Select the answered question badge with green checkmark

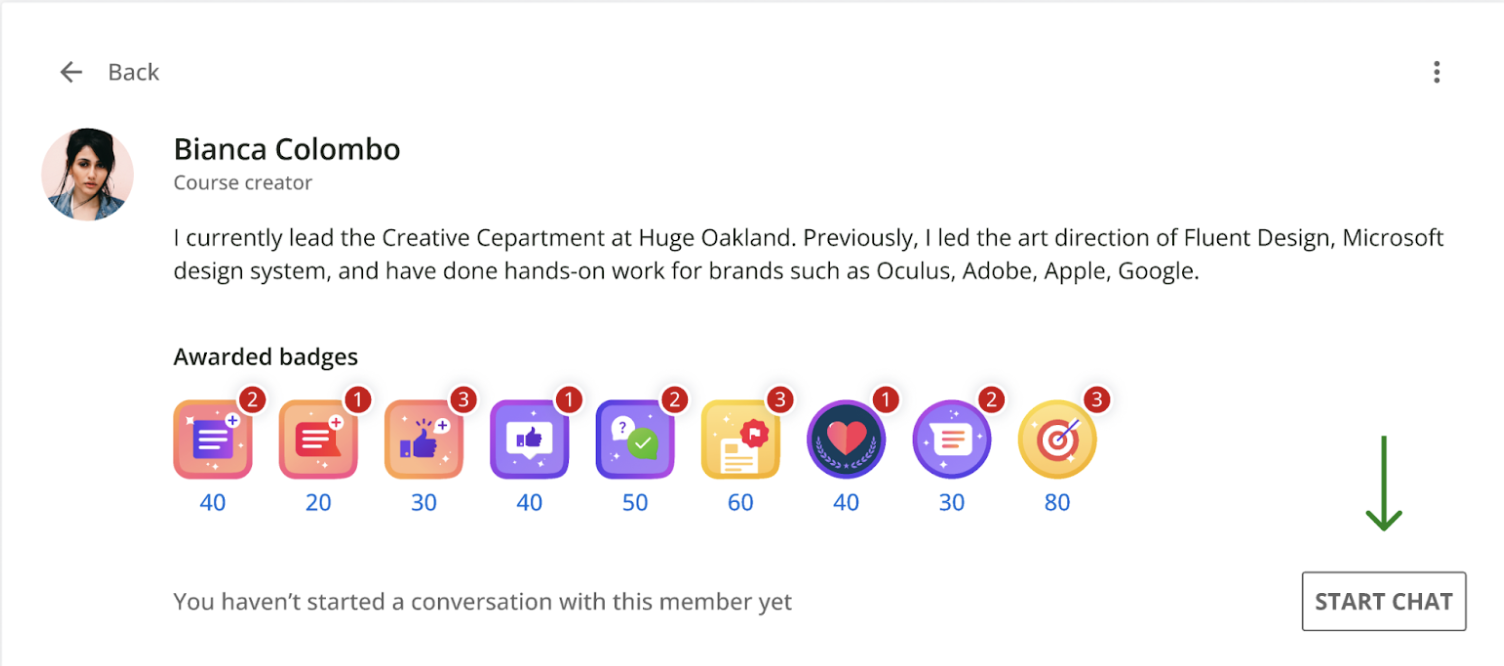pos(636,440)
